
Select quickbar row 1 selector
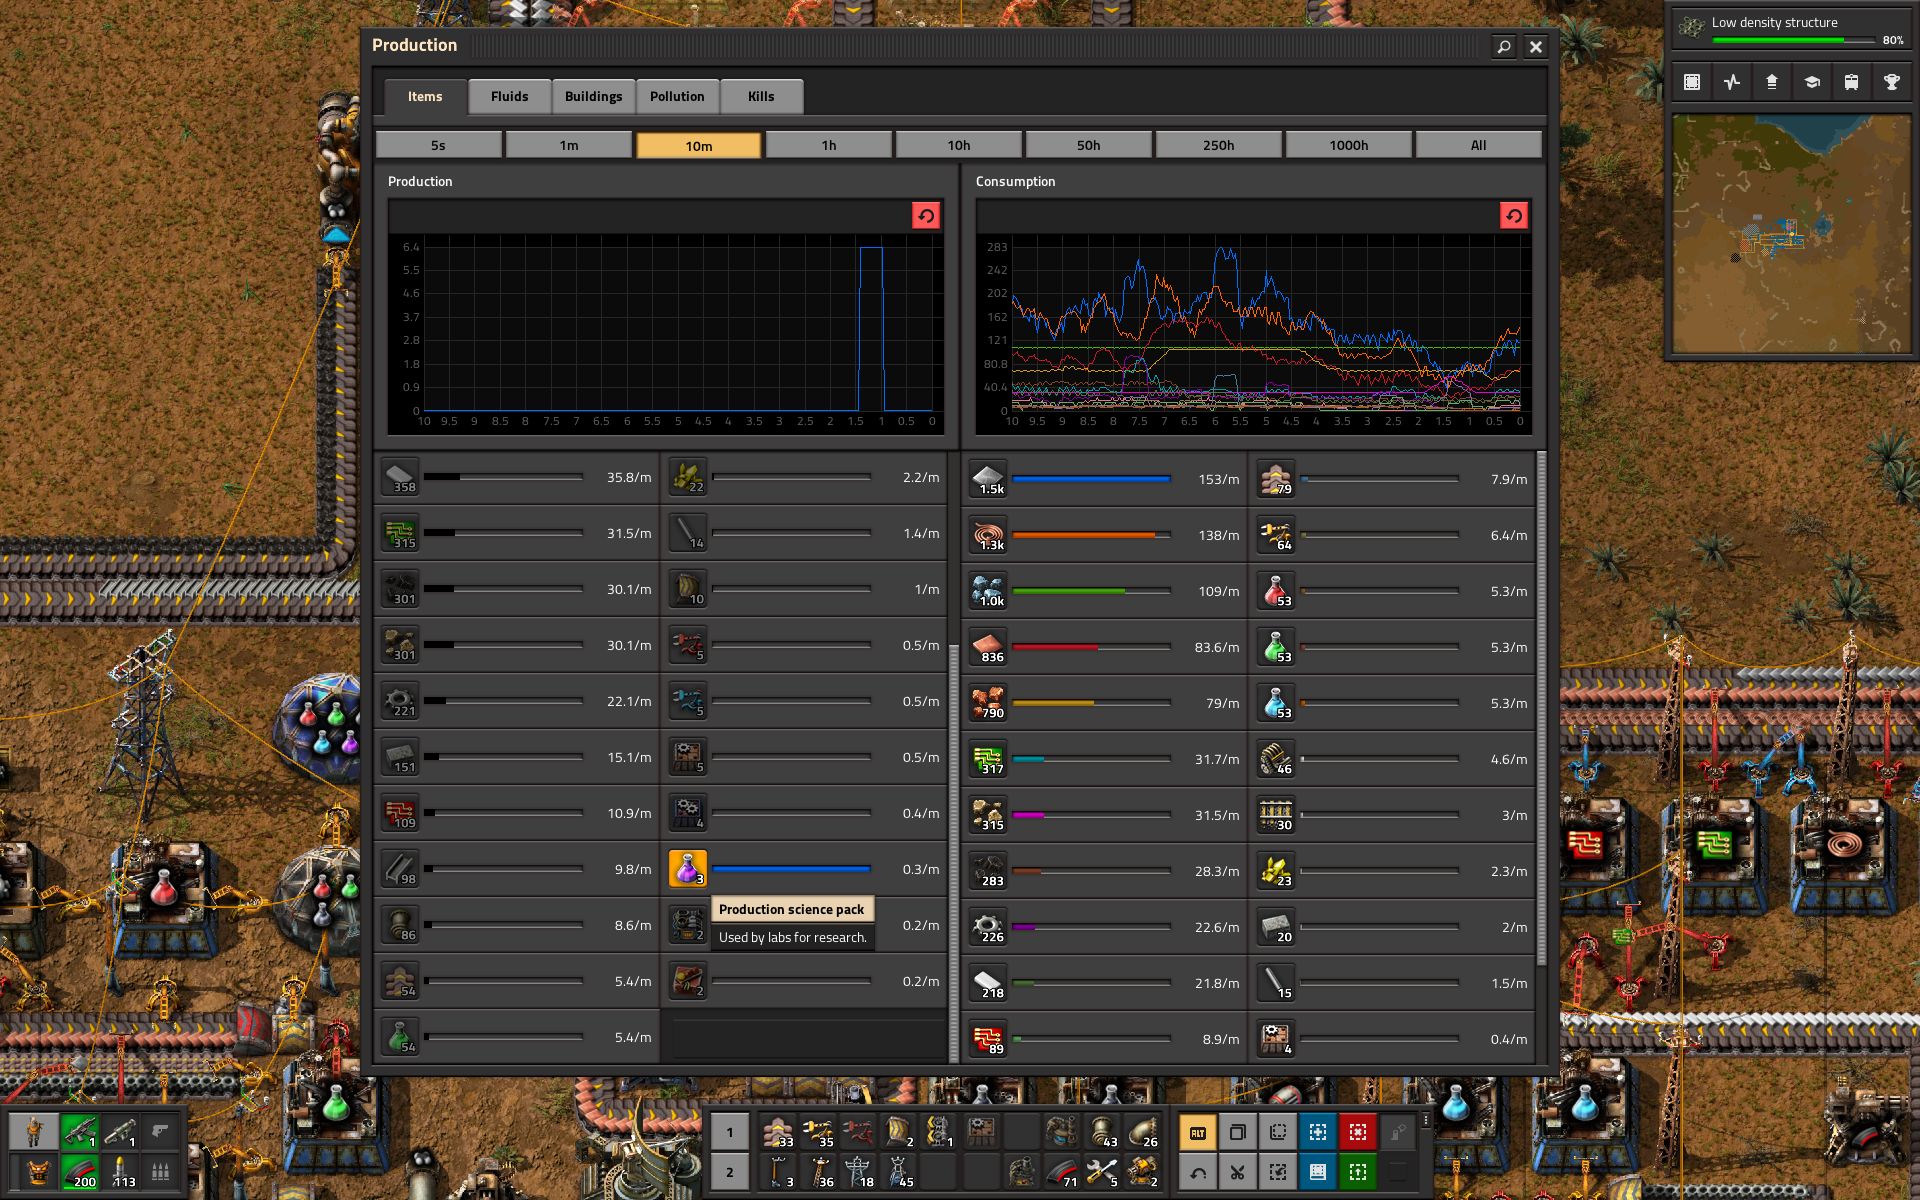pos(729,1132)
